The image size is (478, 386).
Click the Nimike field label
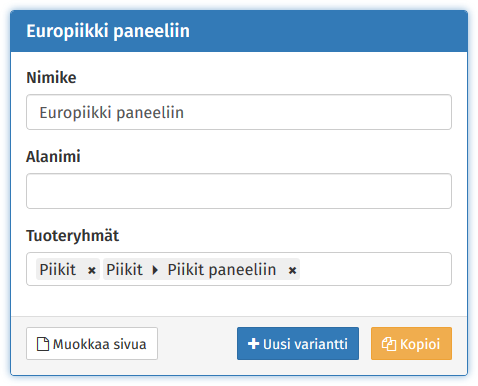[51, 78]
